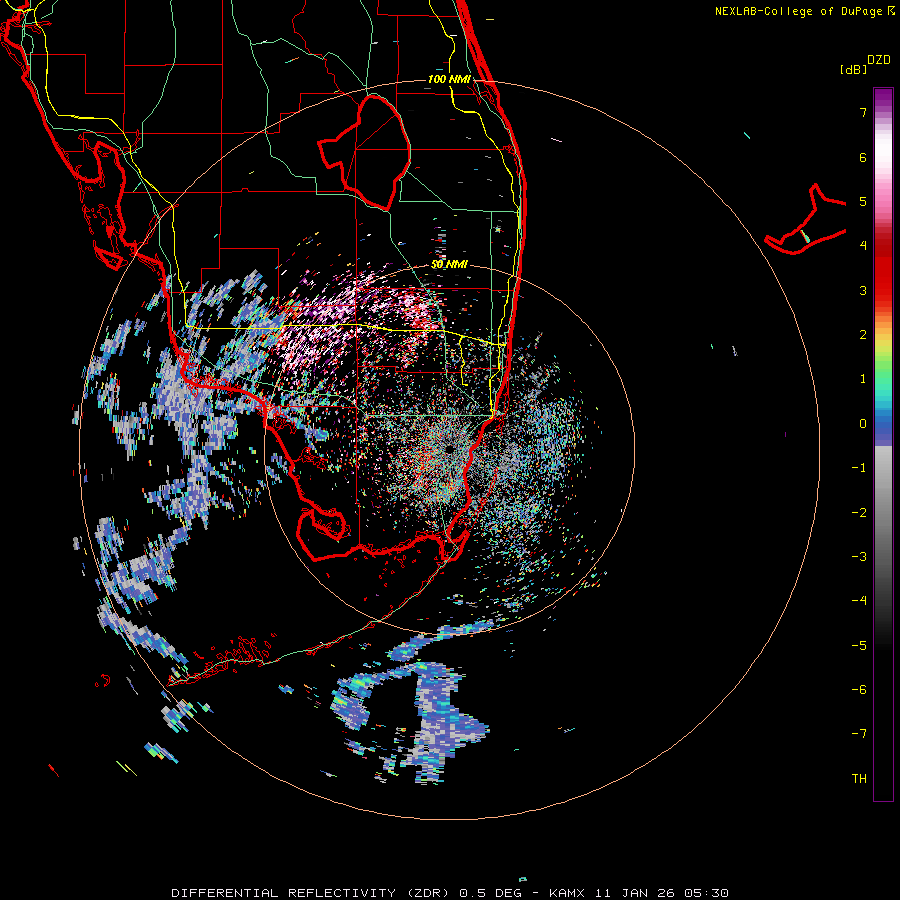This screenshot has height=900, width=900.
Task: Click the [dB] units label
Action: [x=853, y=70]
